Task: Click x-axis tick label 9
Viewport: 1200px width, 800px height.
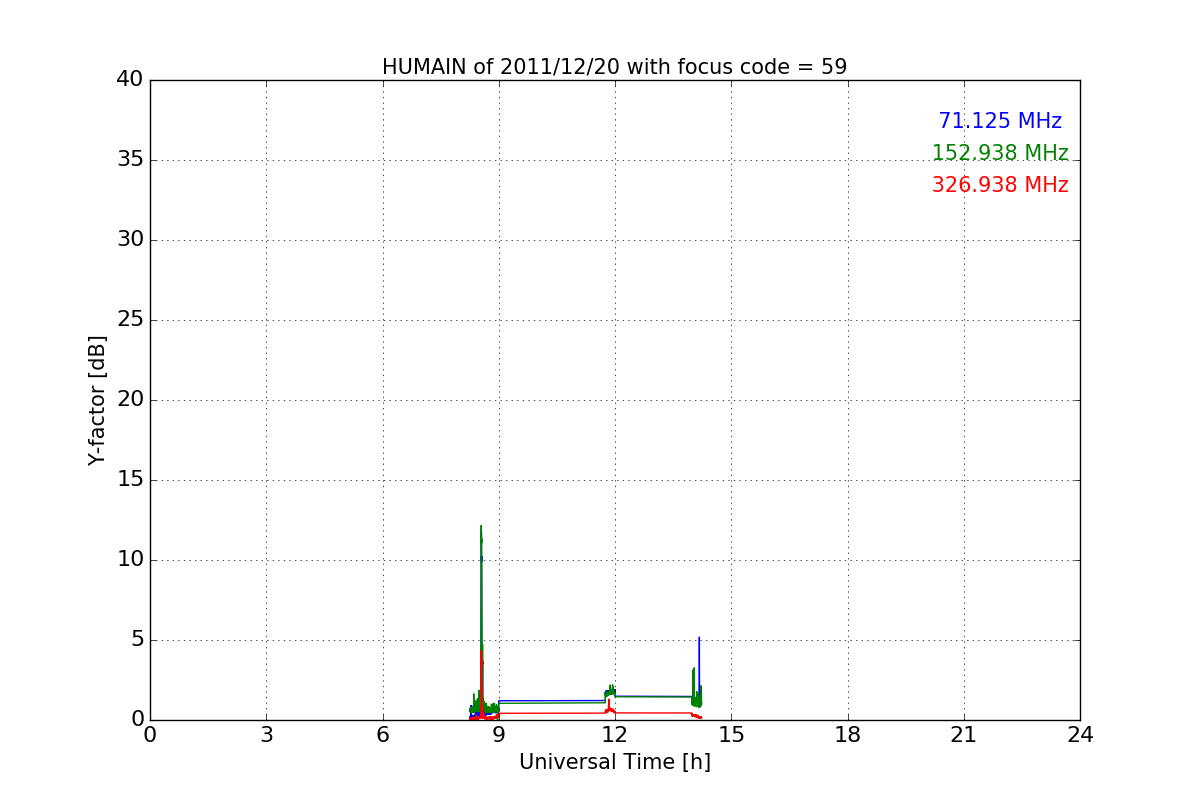Action: (499, 735)
